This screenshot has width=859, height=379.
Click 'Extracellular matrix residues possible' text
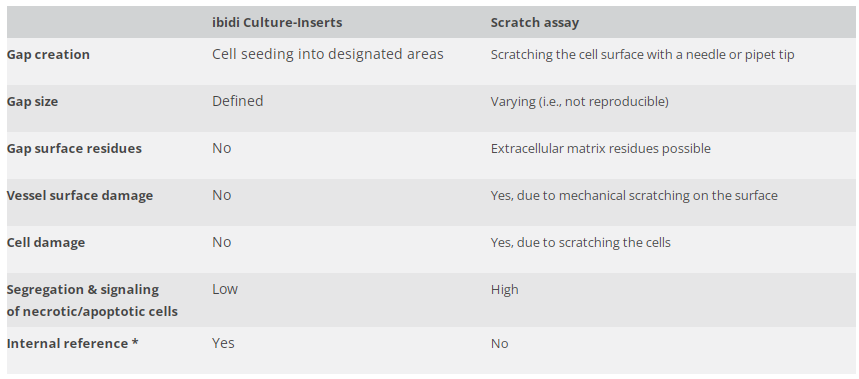[600, 148]
